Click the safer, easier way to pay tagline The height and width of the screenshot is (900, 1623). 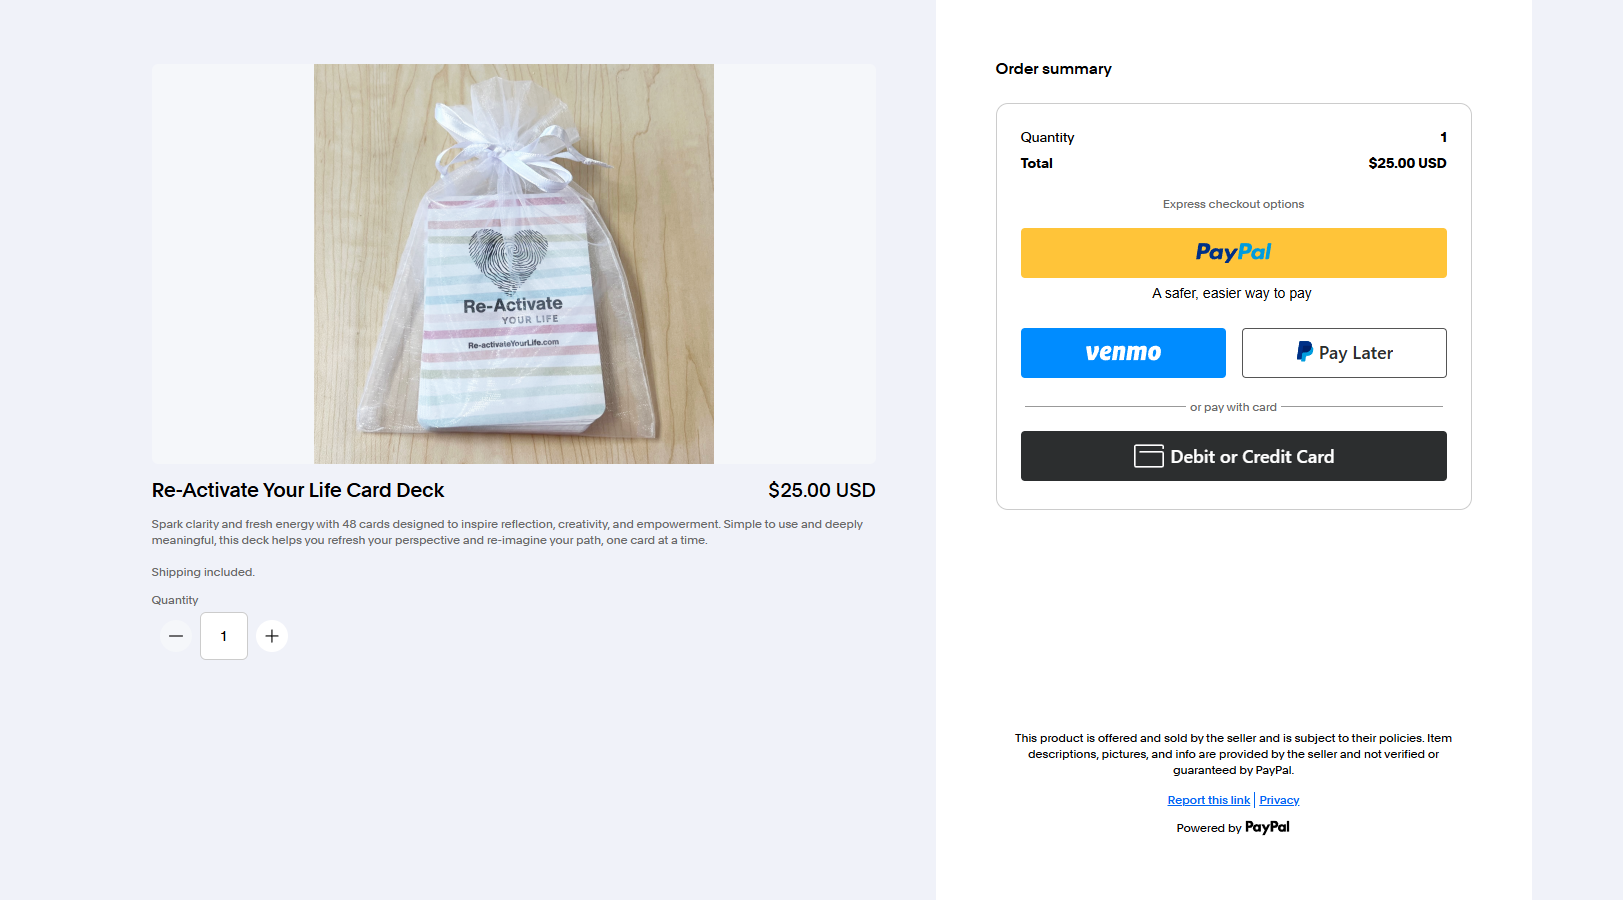pos(1231,293)
